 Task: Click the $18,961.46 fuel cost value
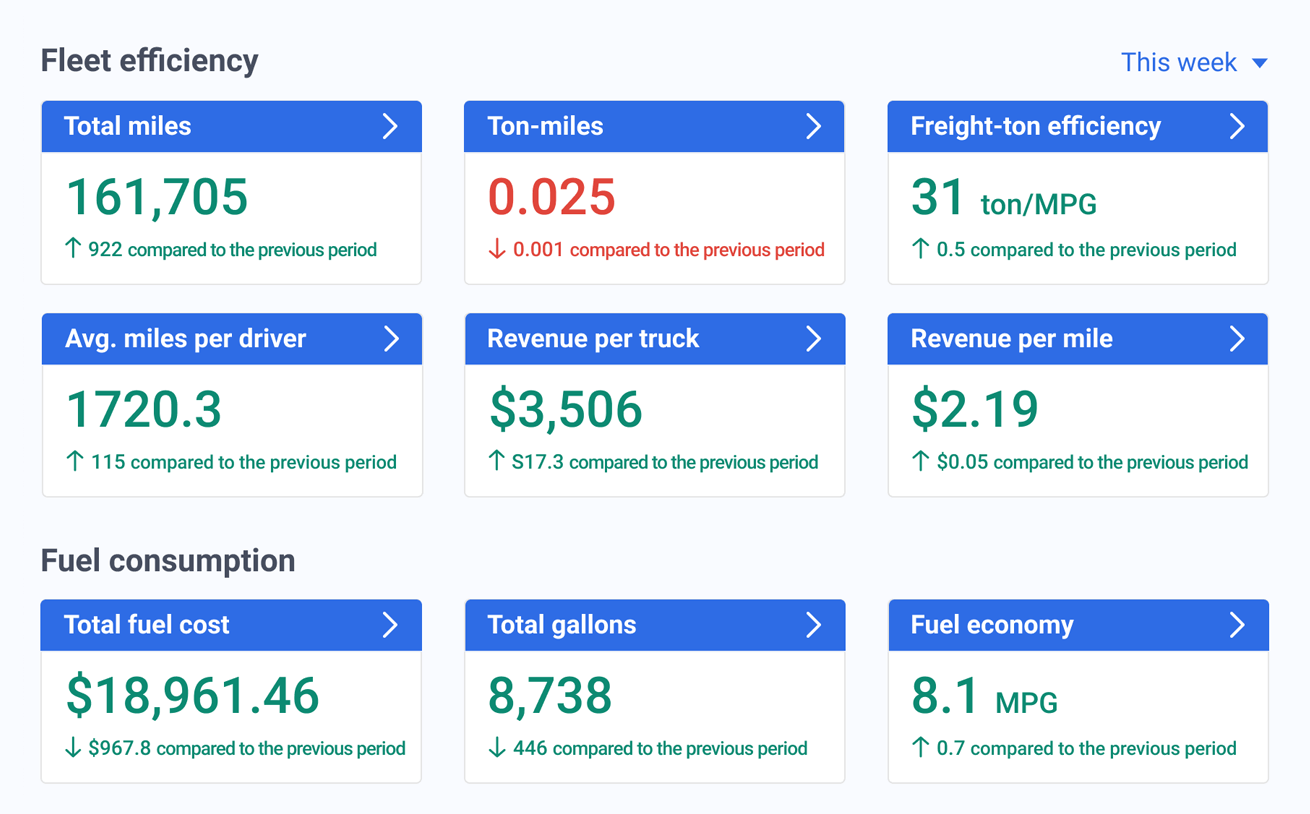point(192,694)
